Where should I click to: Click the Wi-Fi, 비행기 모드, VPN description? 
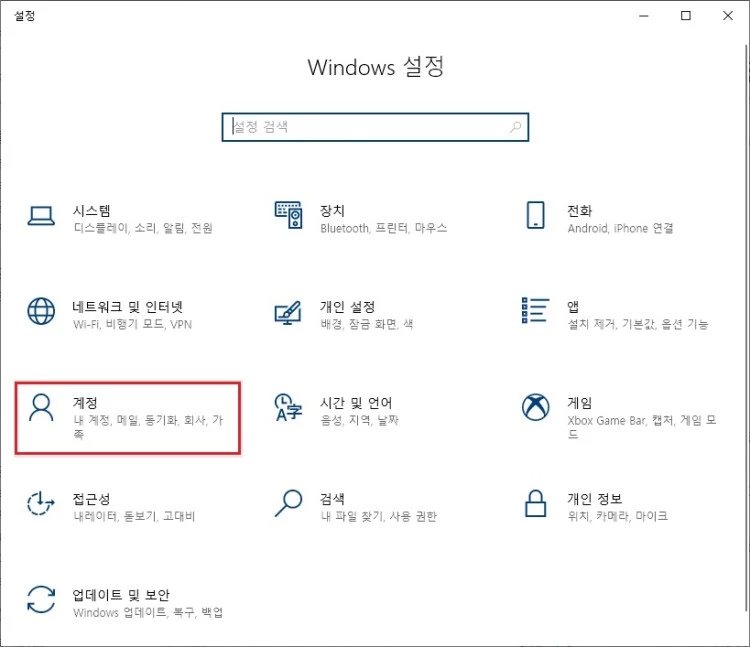click(132, 324)
